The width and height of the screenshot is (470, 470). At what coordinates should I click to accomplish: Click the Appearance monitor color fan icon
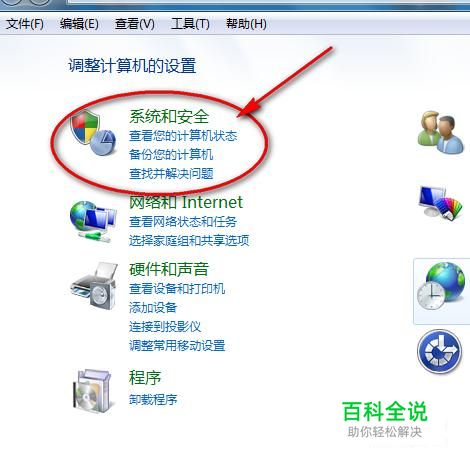tap(441, 203)
